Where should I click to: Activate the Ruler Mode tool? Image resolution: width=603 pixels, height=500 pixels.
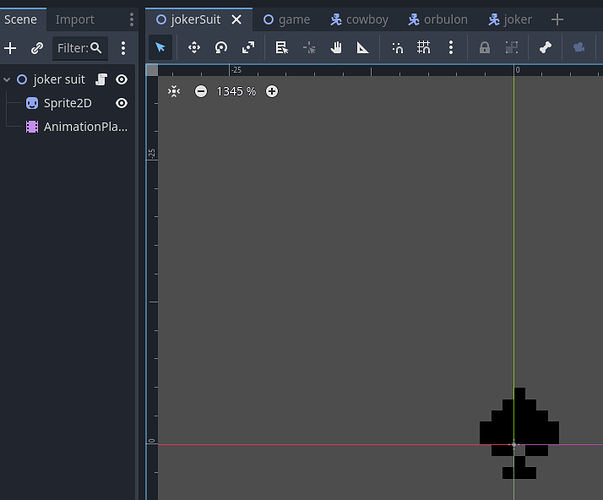click(x=362, y=48)
